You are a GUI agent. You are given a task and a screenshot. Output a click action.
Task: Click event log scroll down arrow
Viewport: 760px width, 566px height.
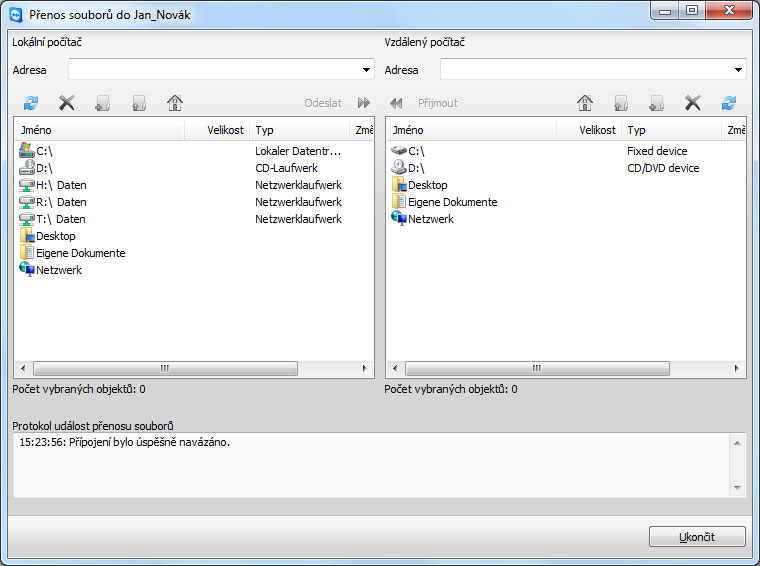[737, 487]
